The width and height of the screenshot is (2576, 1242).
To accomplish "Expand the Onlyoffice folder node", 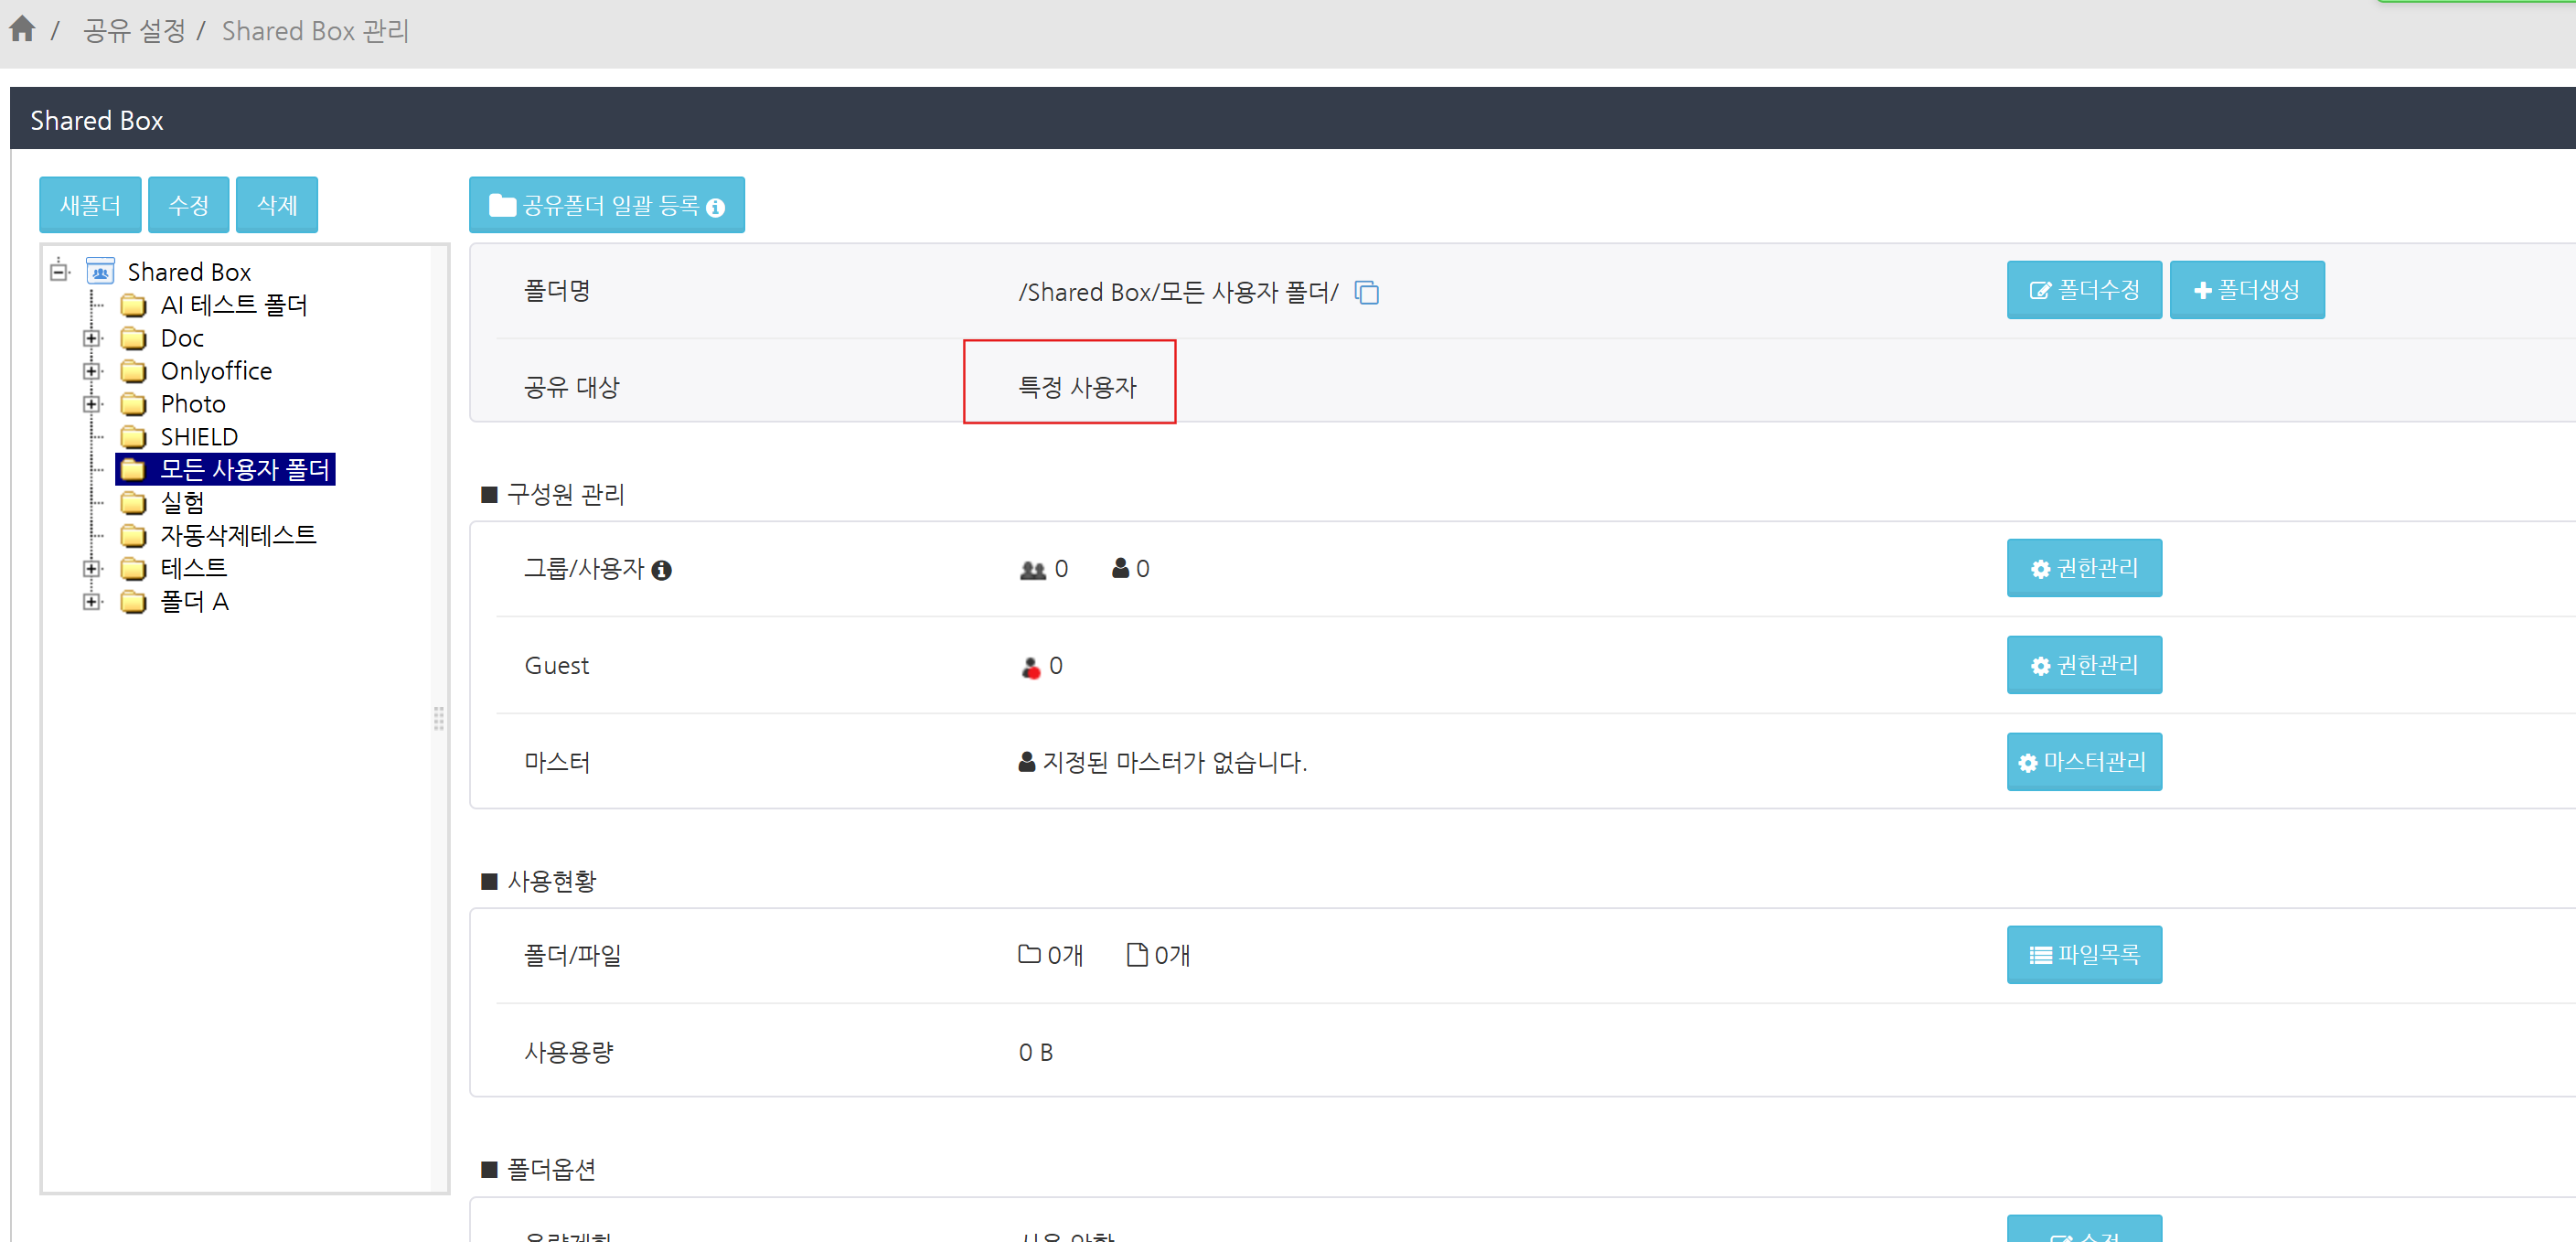I will coord(92,371).
